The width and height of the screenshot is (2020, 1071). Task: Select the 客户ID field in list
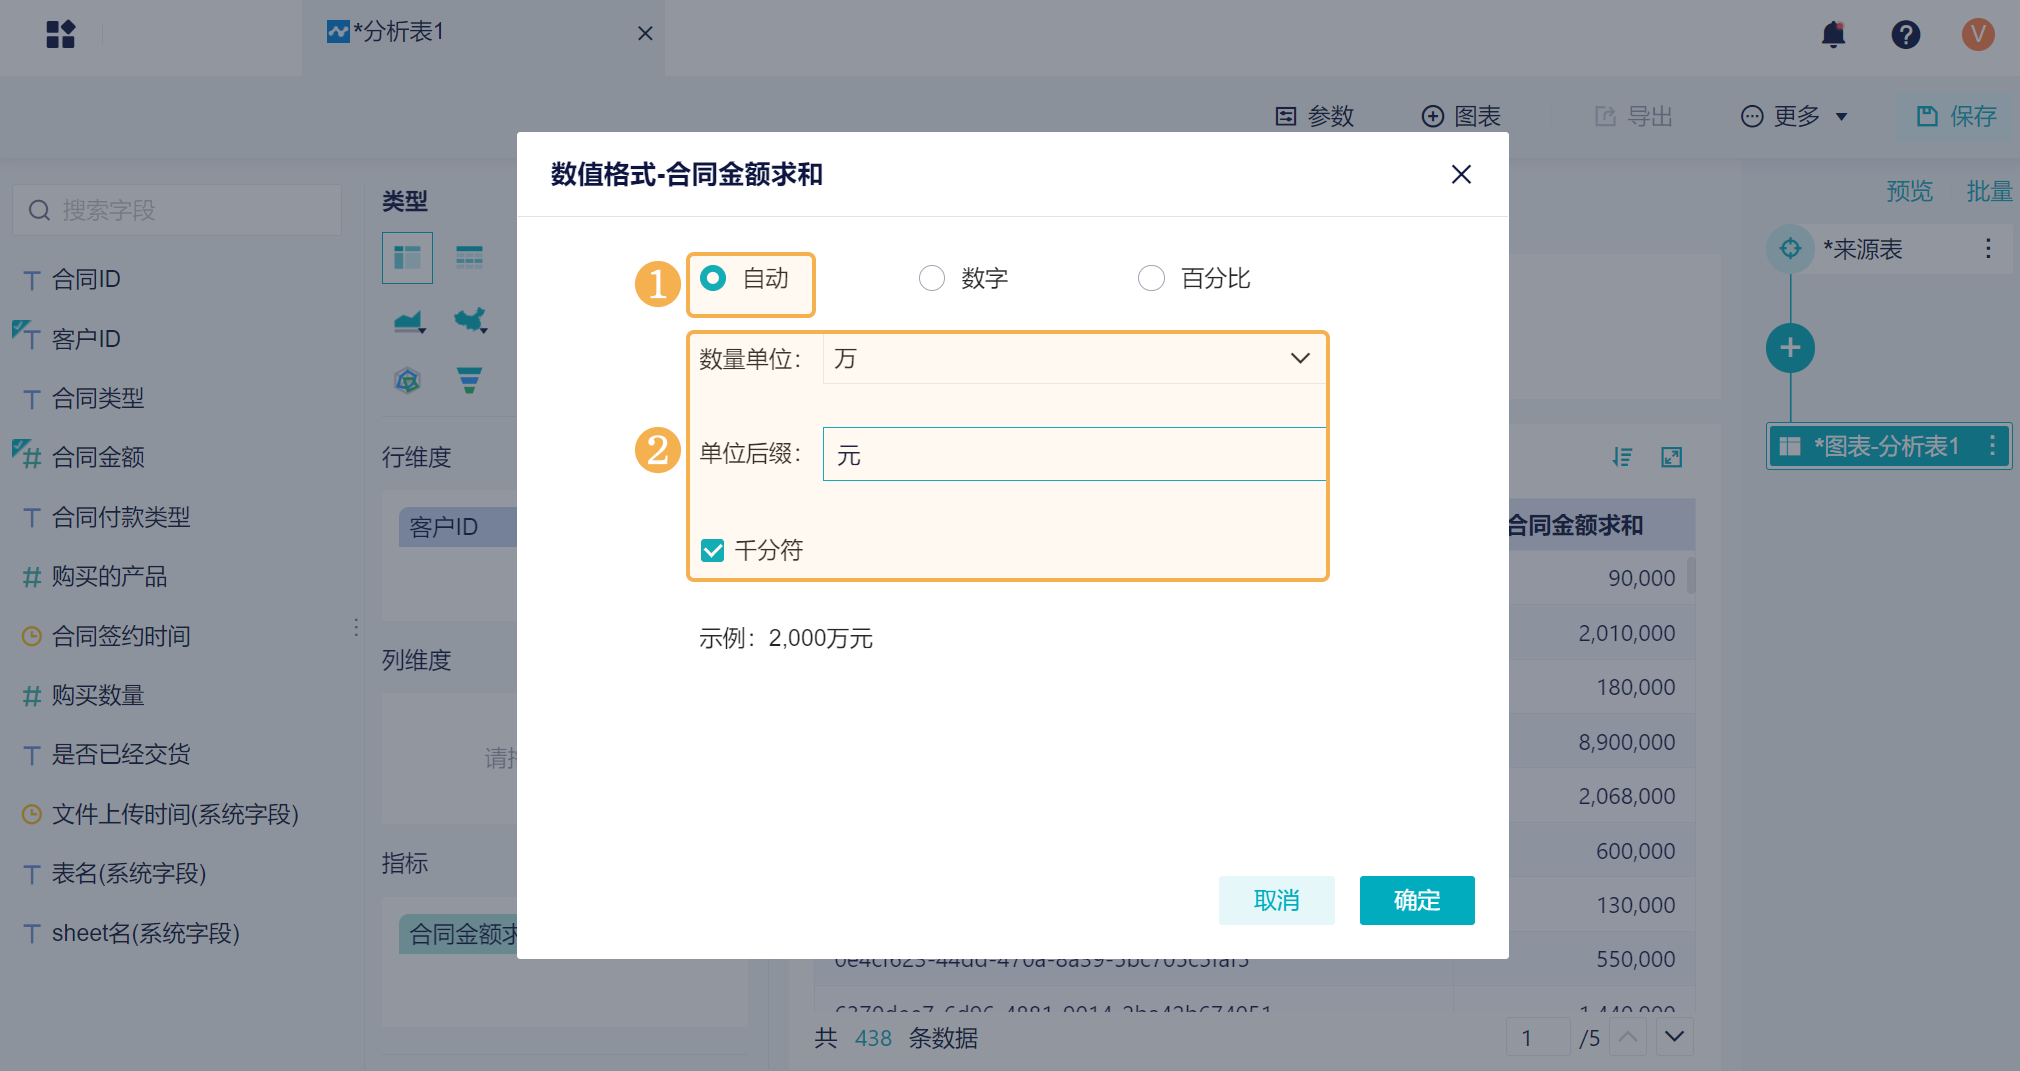[86, 339]
